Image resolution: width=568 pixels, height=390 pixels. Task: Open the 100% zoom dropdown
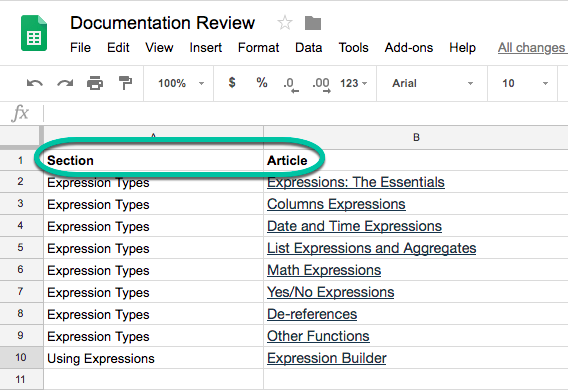click(x=180, y=83)
